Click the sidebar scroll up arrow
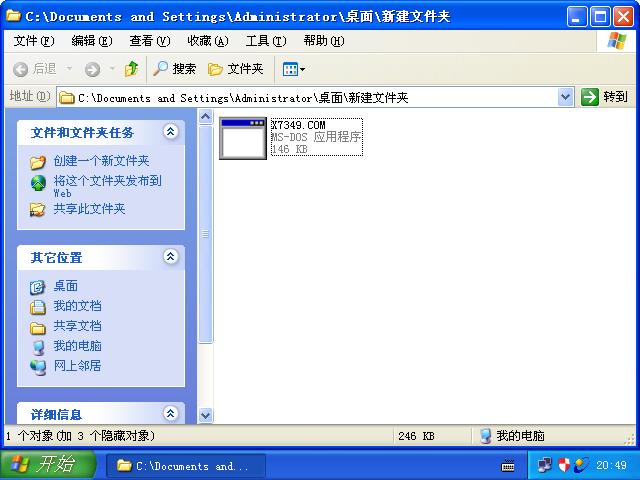The width and height of the screenshot is (640, 480). pos(206,117)
